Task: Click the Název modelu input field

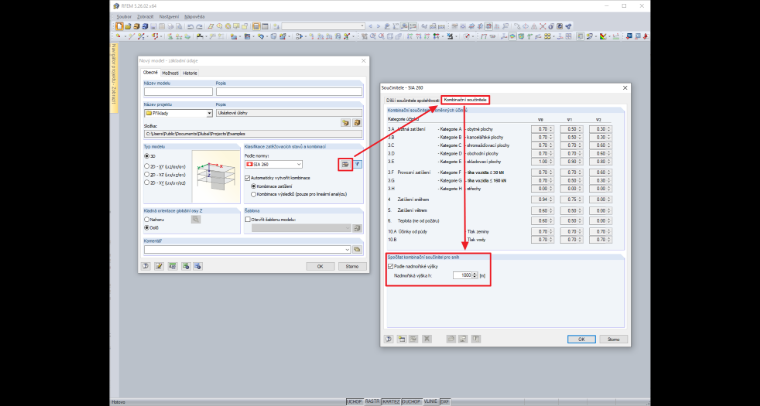Action: click(178, 92)
